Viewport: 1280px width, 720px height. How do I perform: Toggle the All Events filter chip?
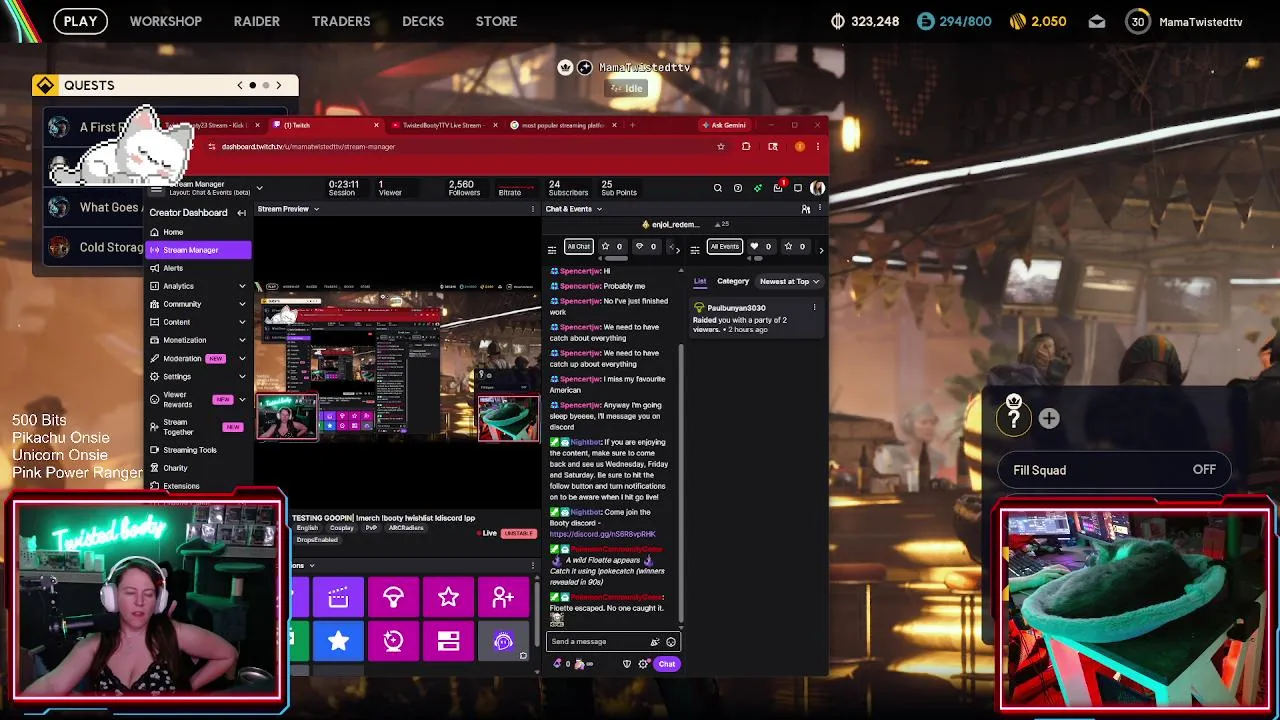click(724, 247)
